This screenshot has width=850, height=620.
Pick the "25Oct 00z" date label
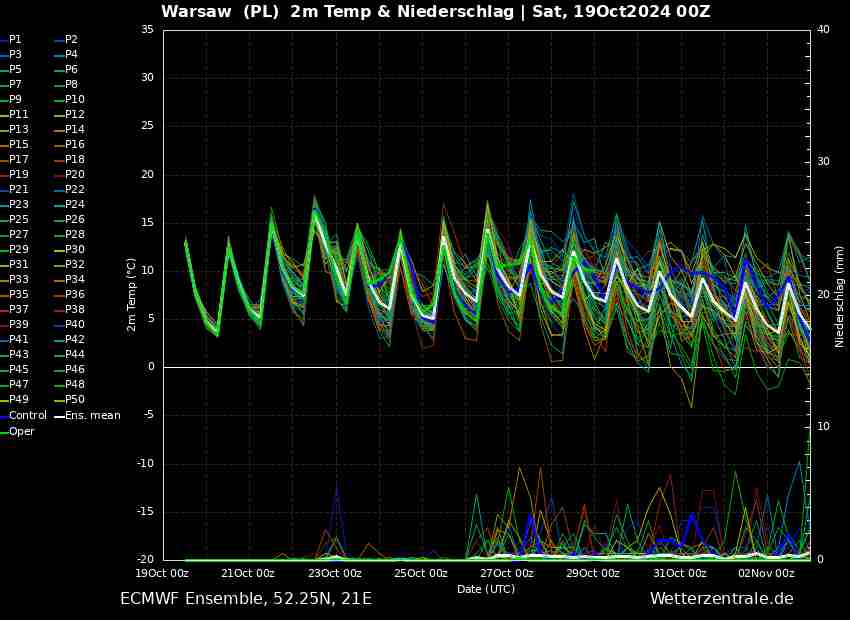pos(421,573)
